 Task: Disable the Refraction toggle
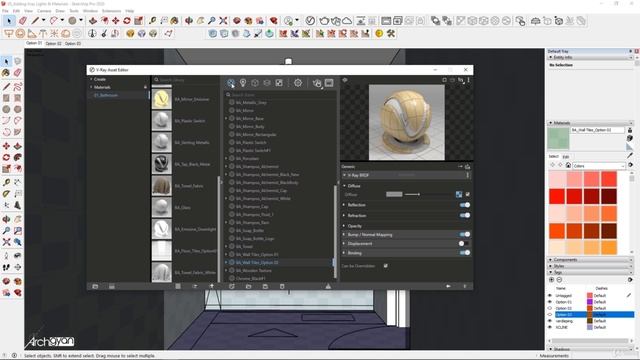464,215
